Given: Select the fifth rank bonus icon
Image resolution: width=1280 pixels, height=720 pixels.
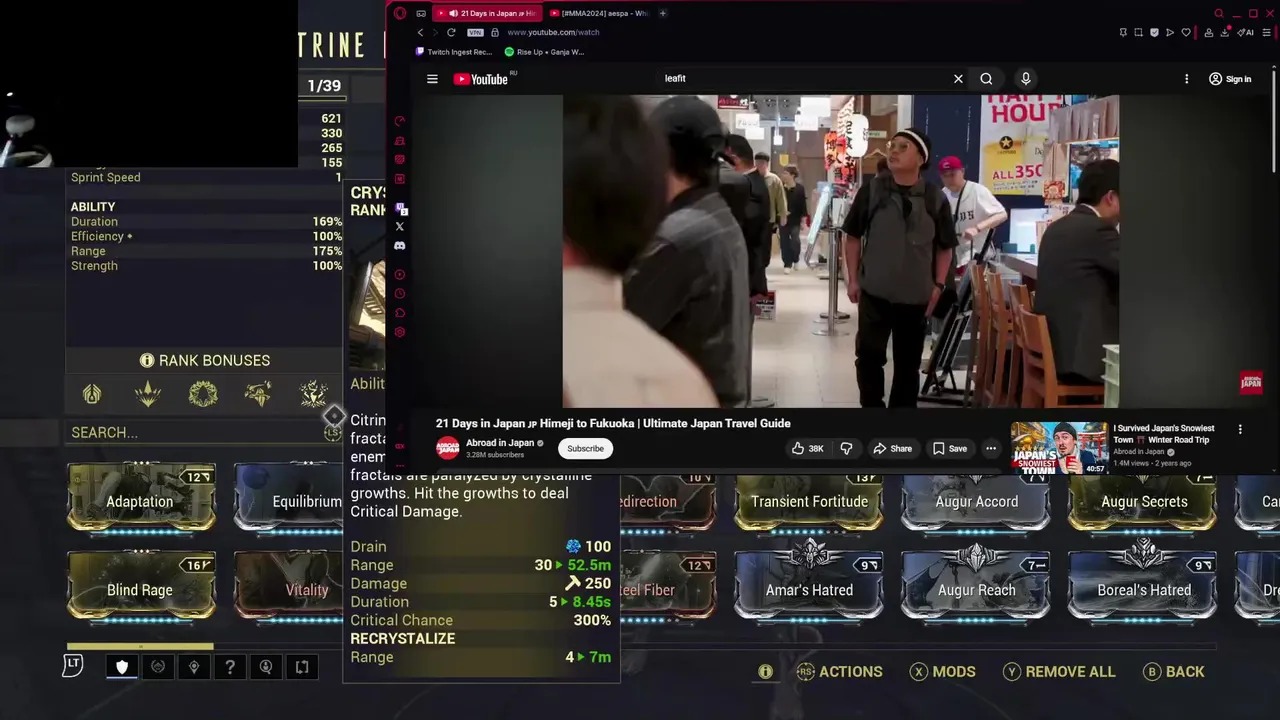Looking at the screenshot, I should (314, 394).
